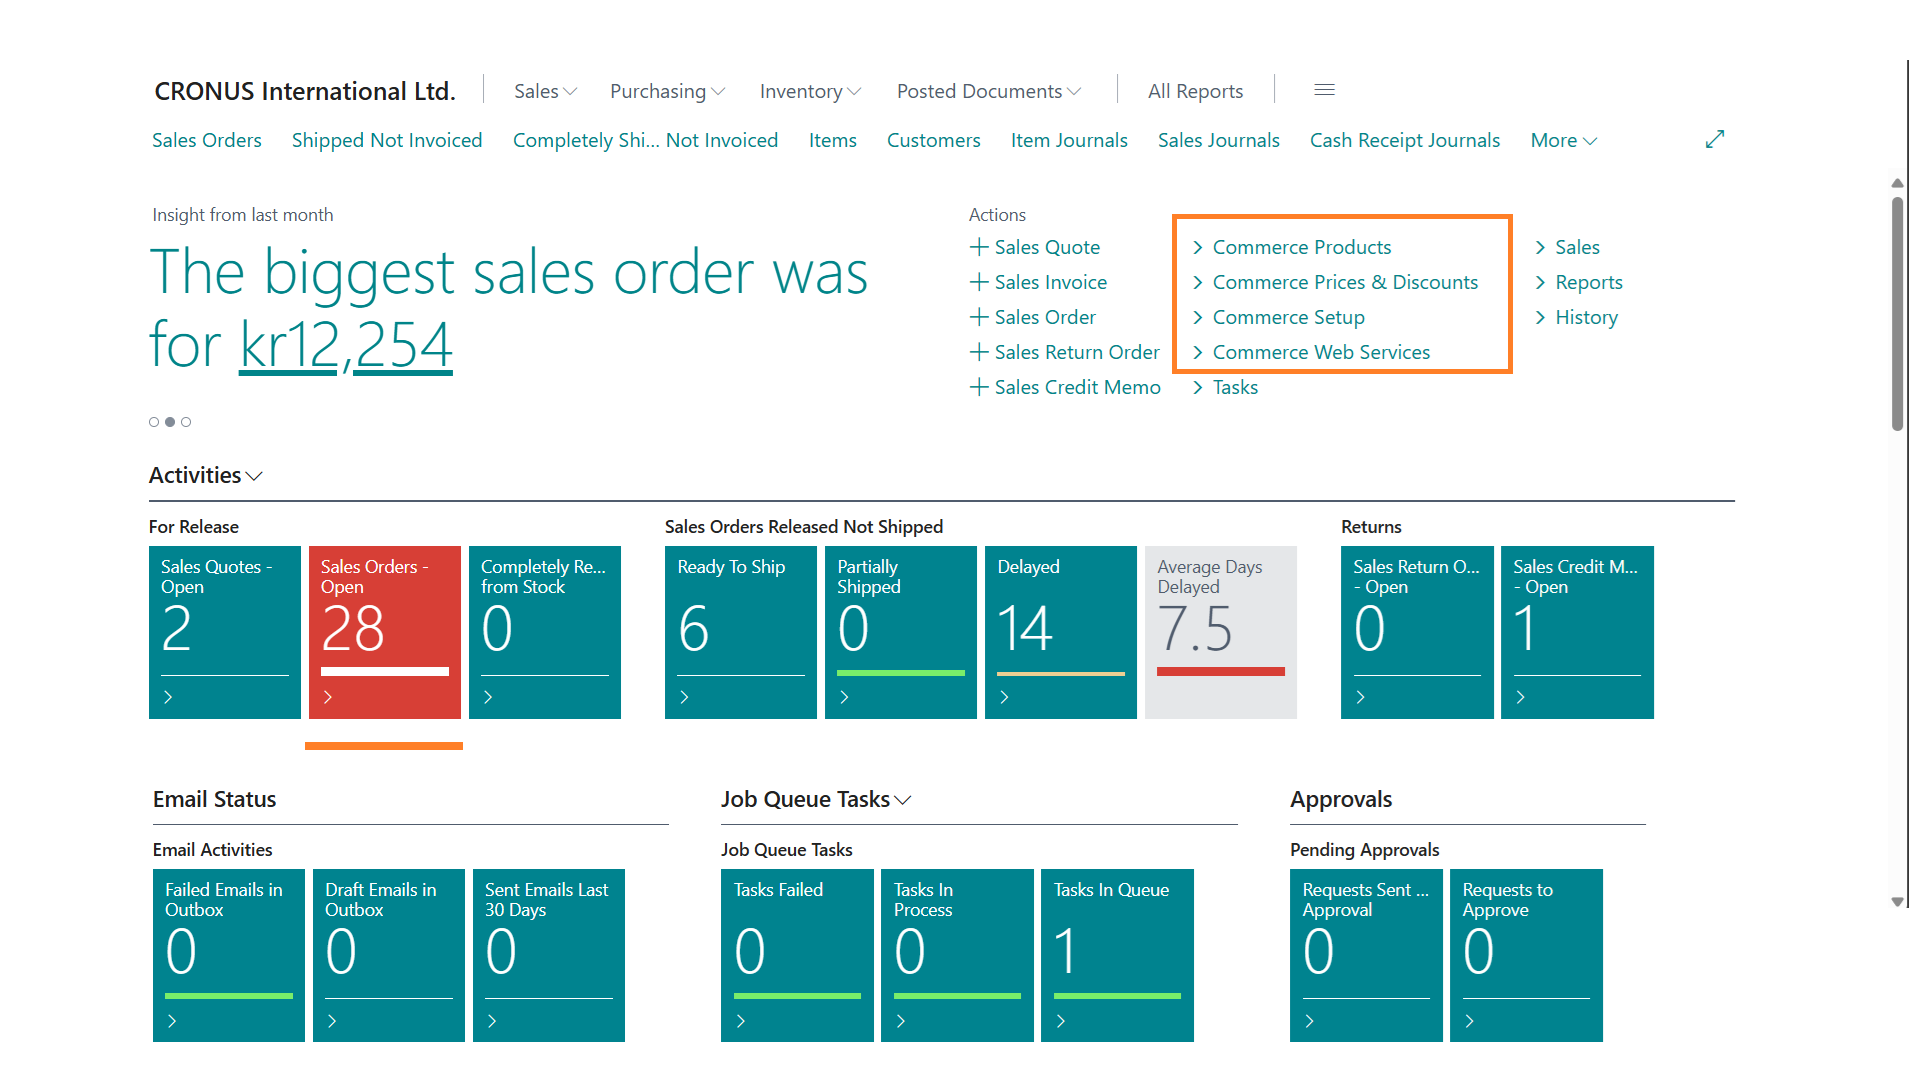Open Commerce Prices & Discounts action

[x=1344, y=282]
